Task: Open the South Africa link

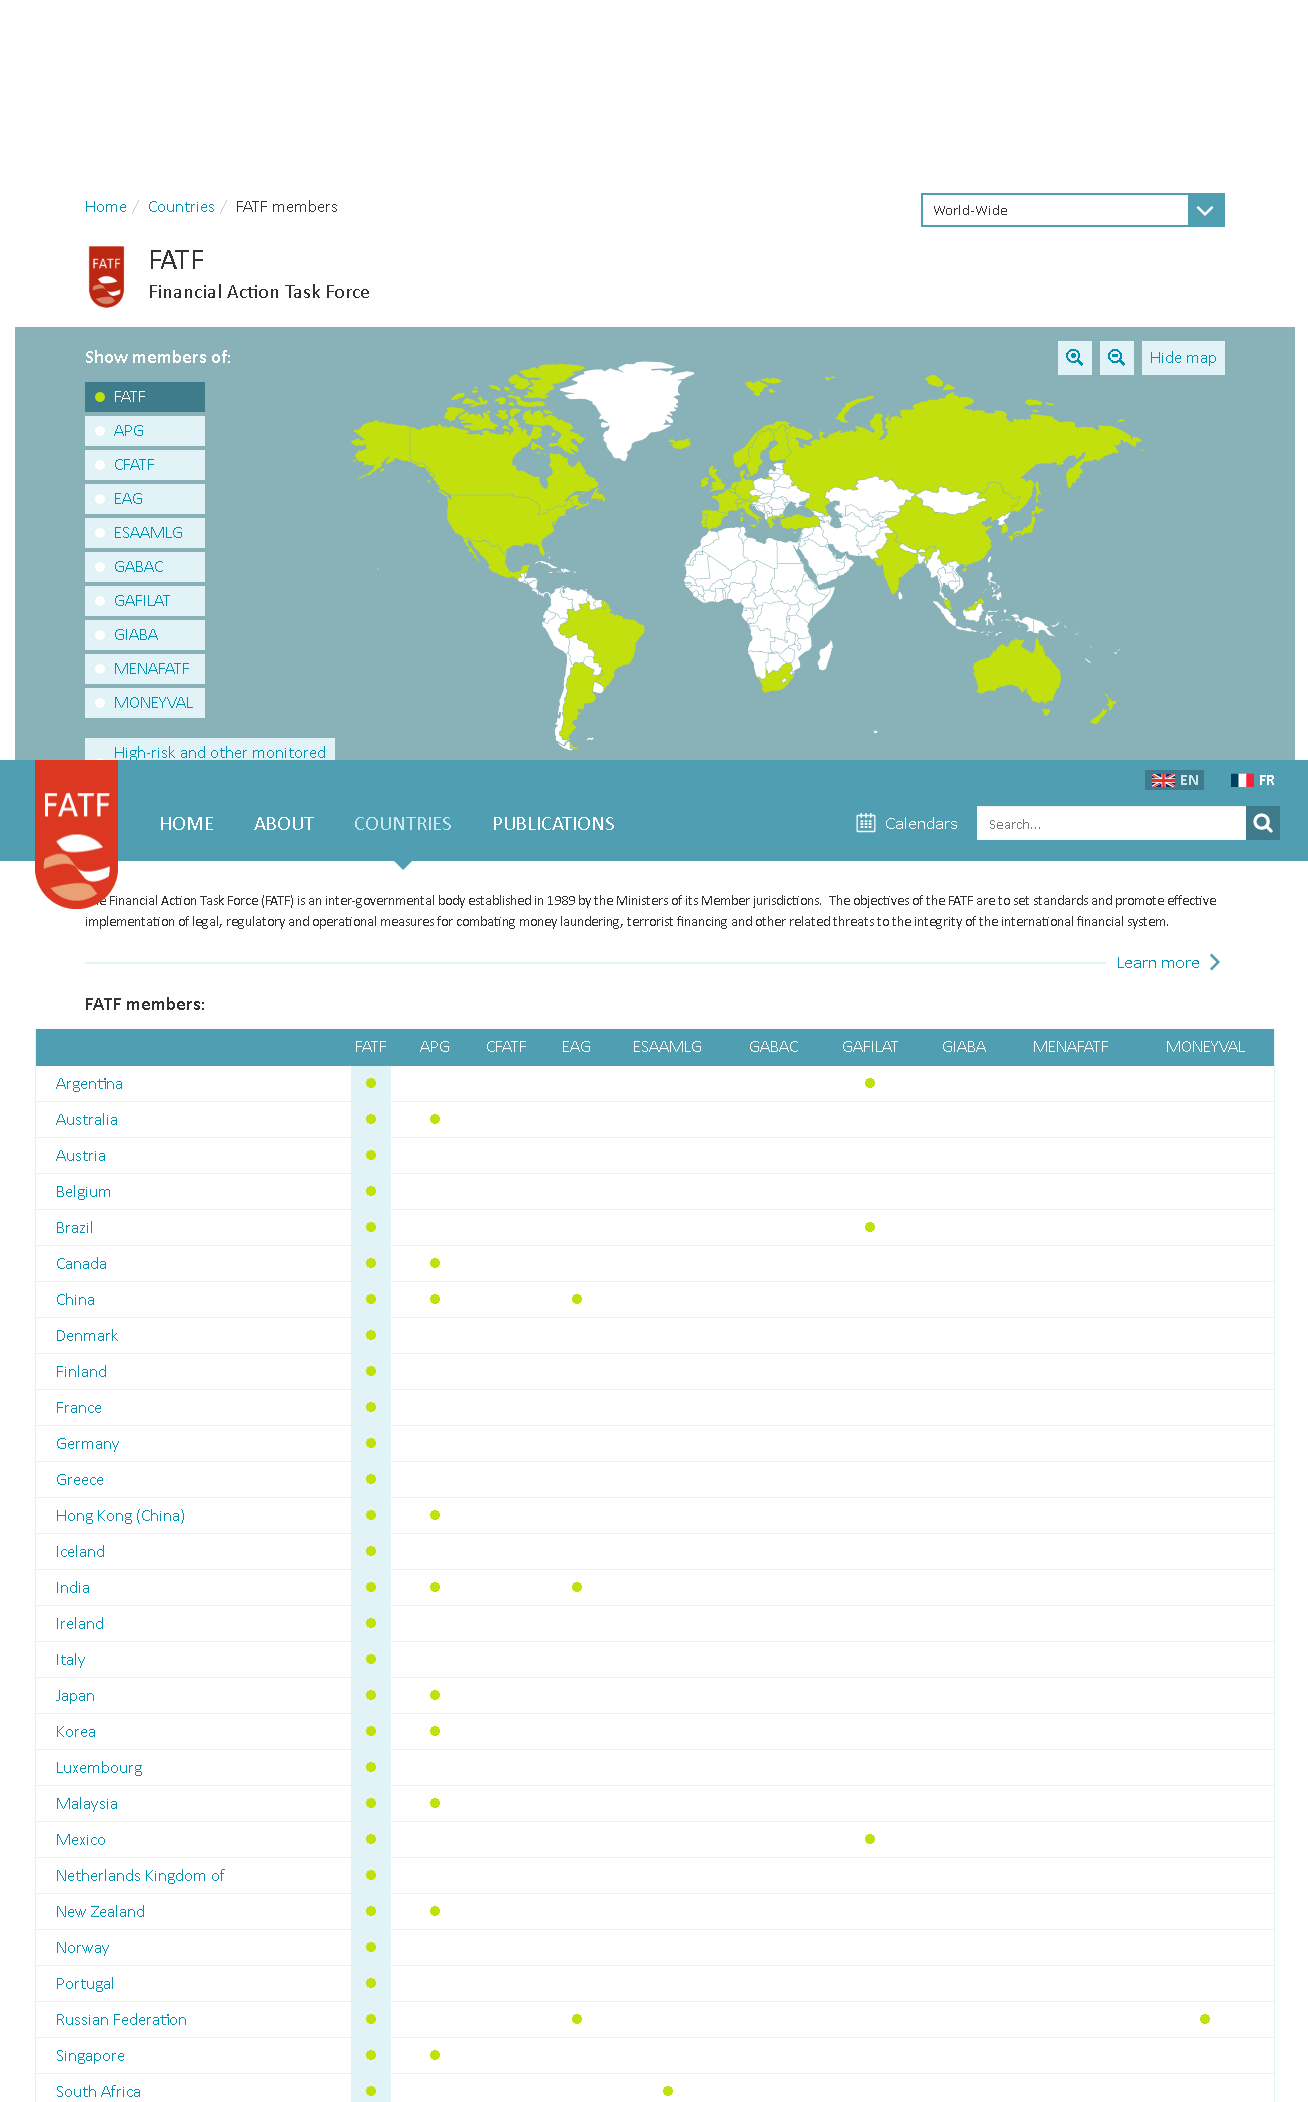Action: (98, 2092)
